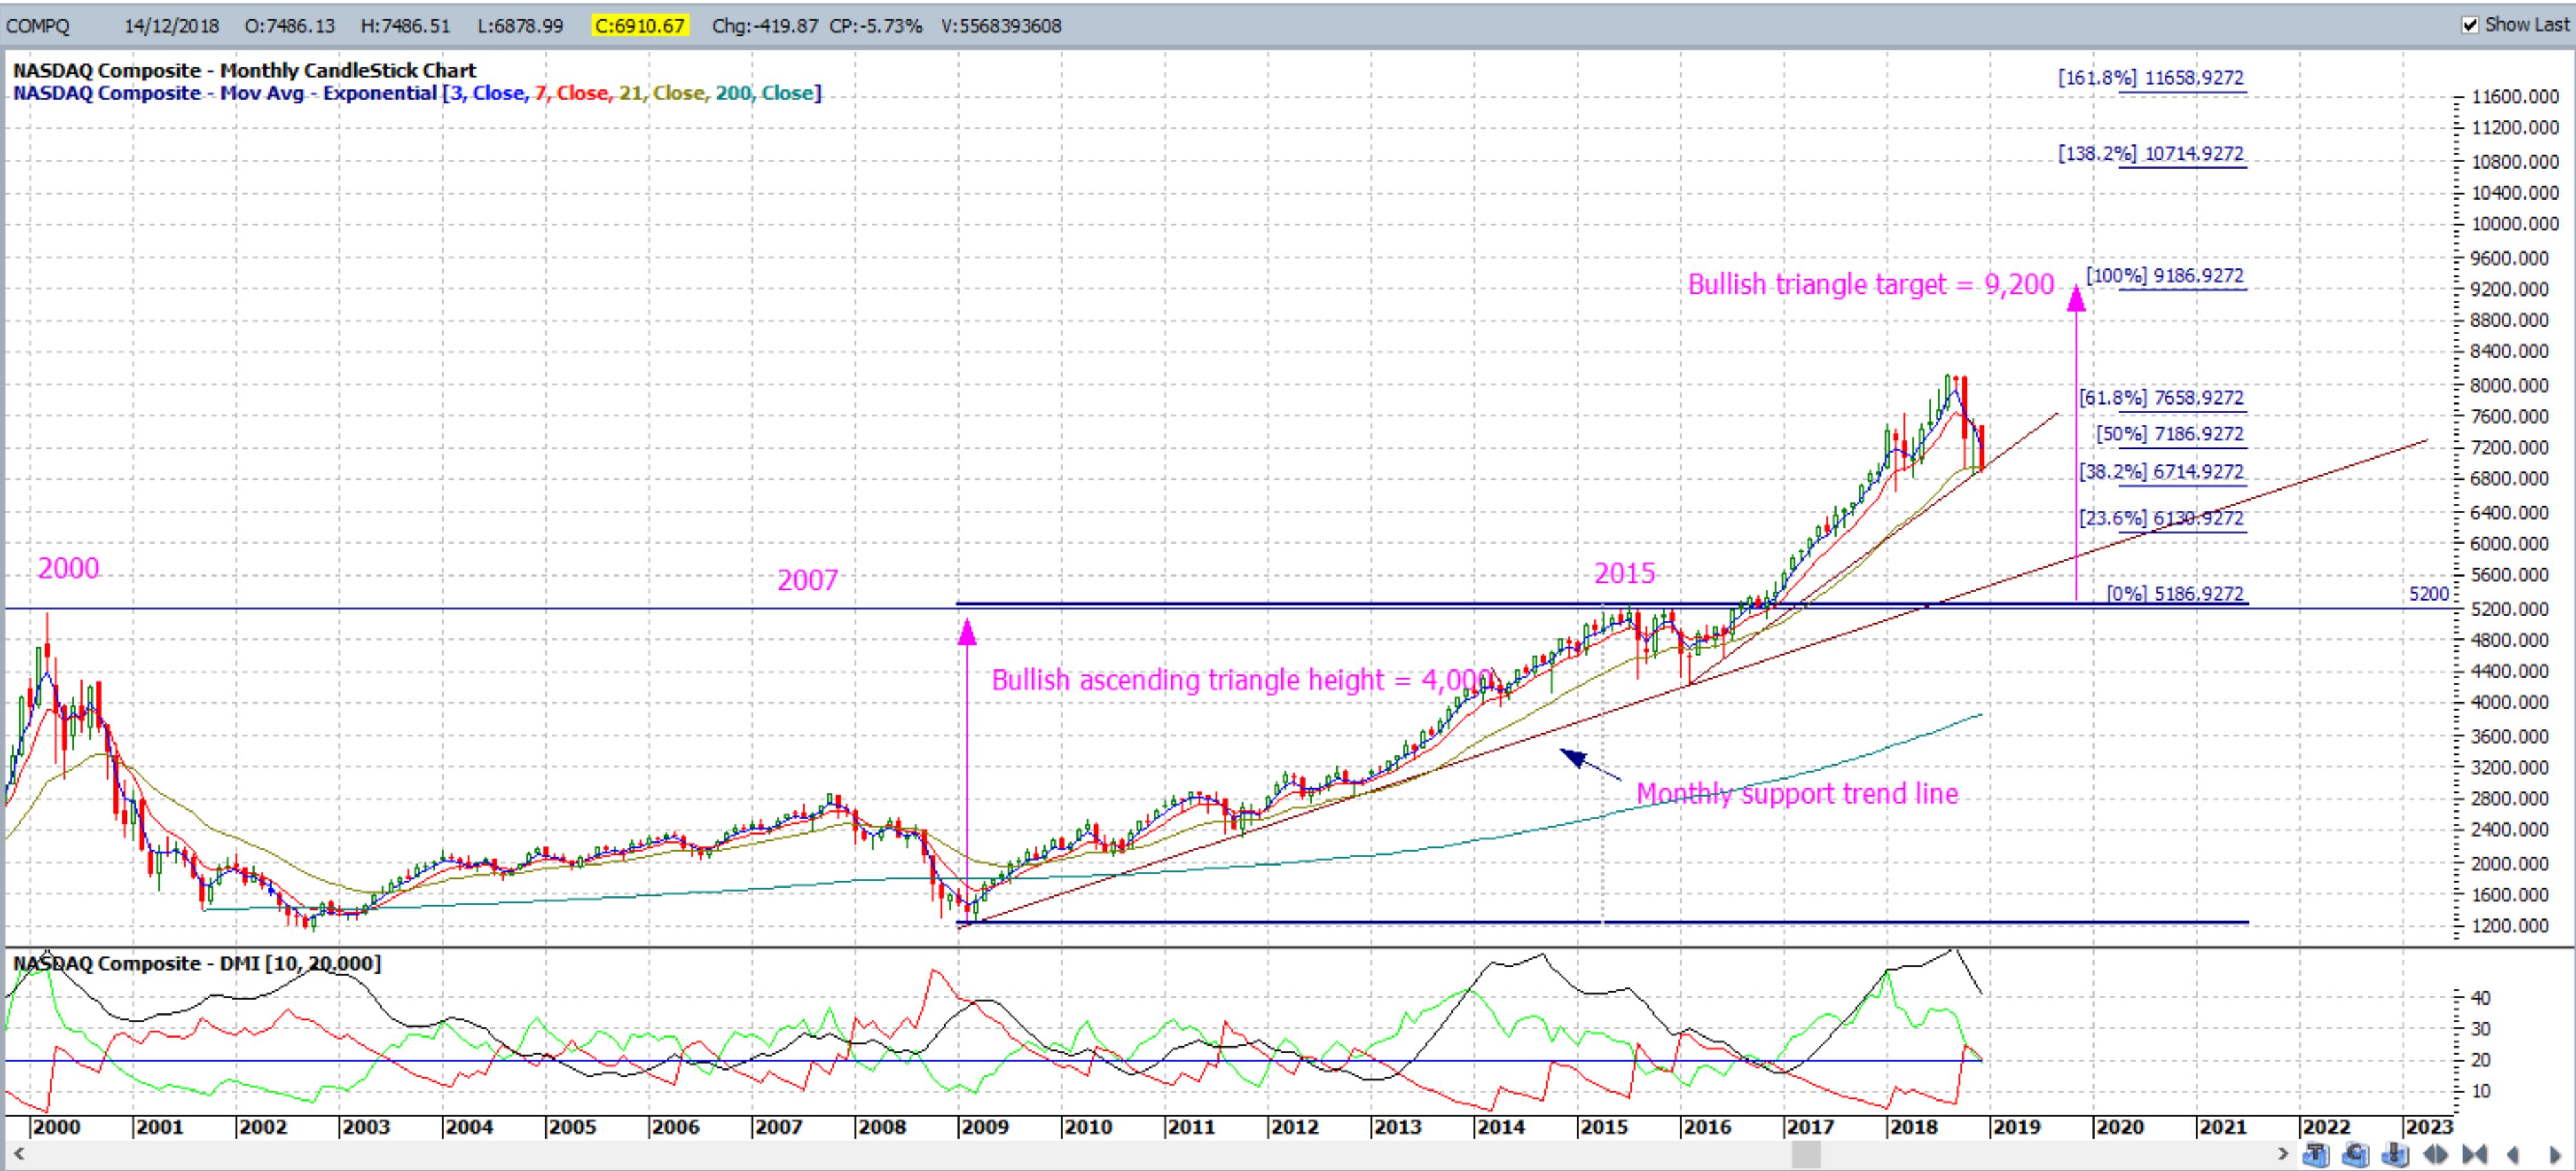The width and height of the screenshot is (2576, 1171).
Task: Toggle the Show Last checkbox
Action: pos(2471,25)
